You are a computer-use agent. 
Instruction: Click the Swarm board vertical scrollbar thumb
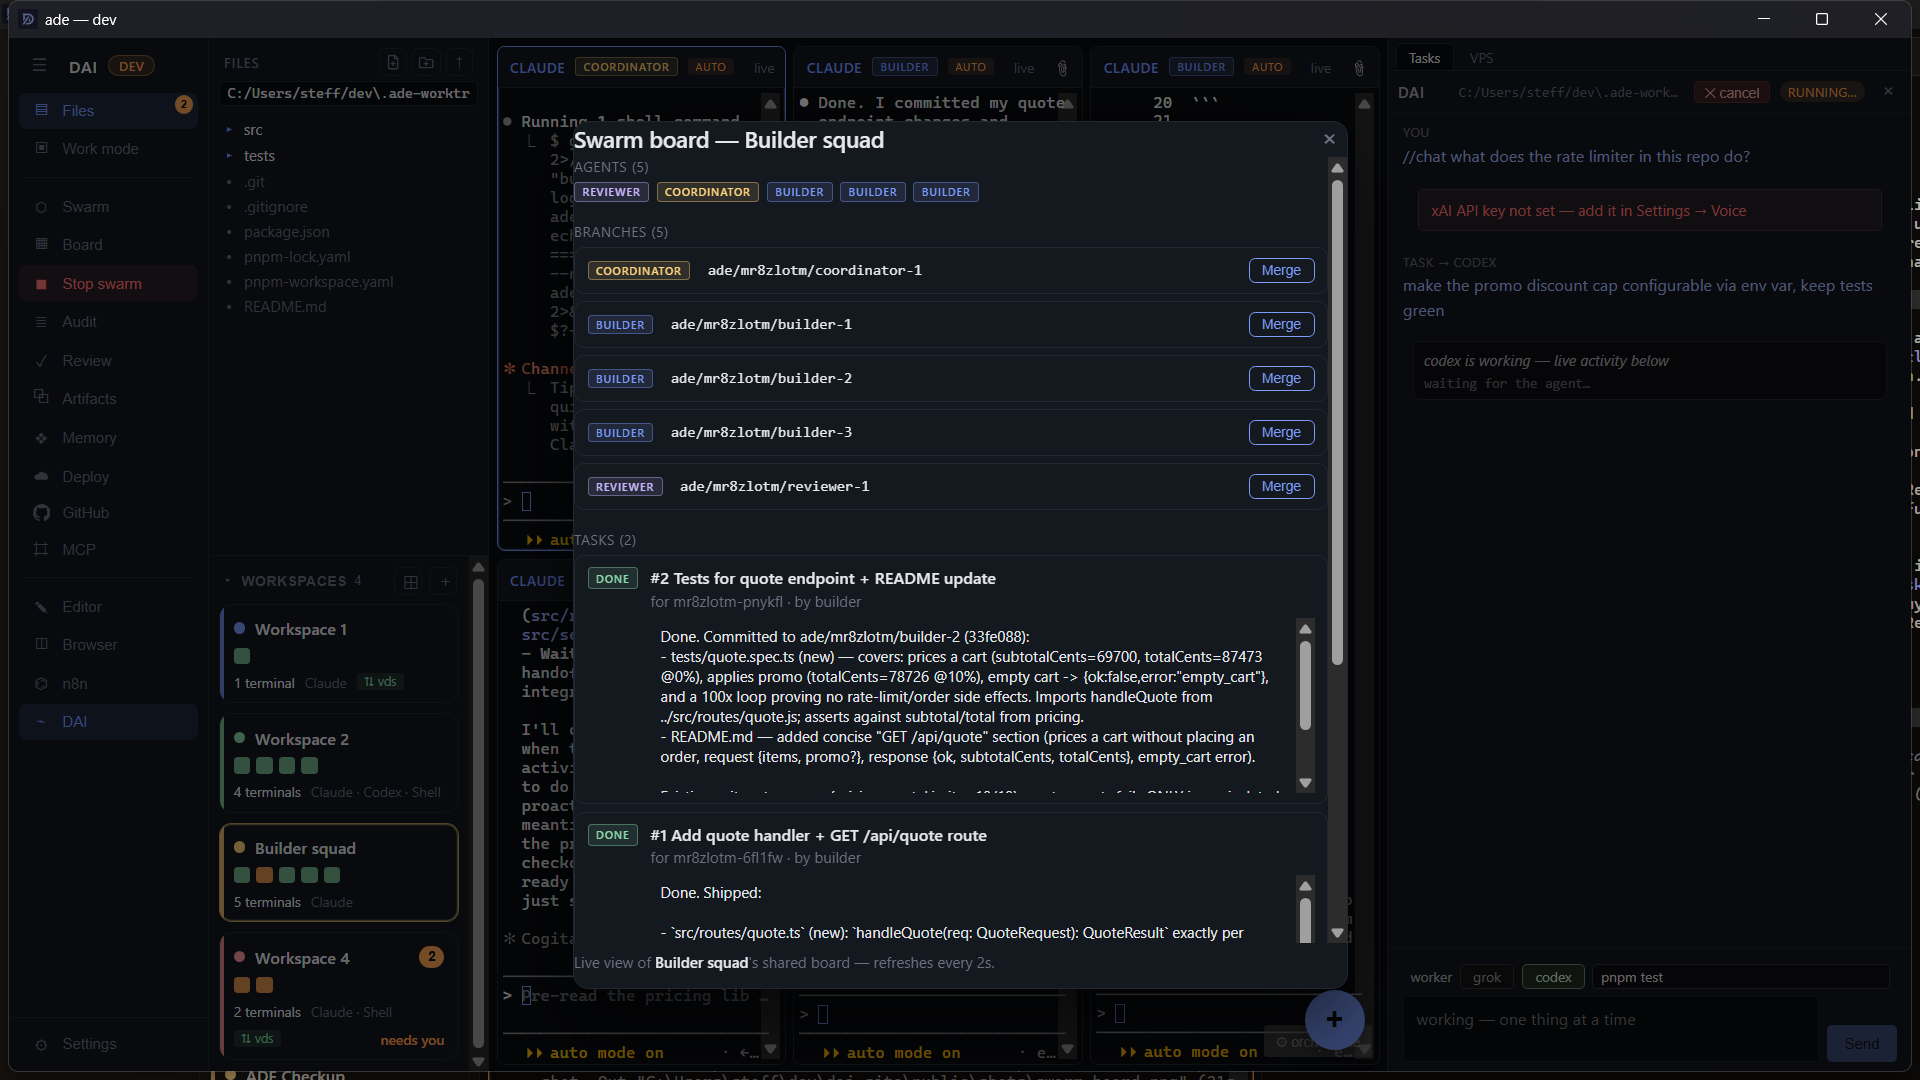click(1337, 420)
